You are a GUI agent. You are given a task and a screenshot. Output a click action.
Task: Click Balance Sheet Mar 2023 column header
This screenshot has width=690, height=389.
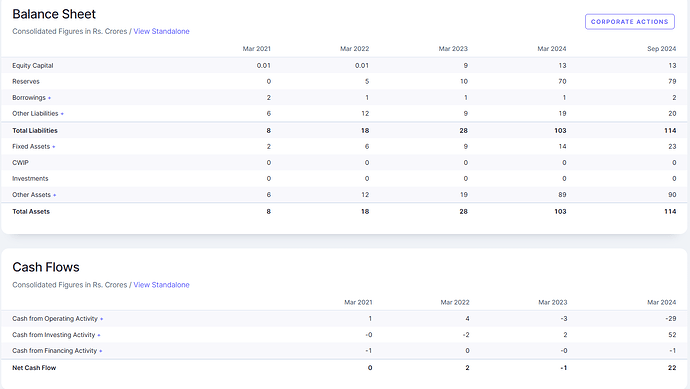click(453, 49)
